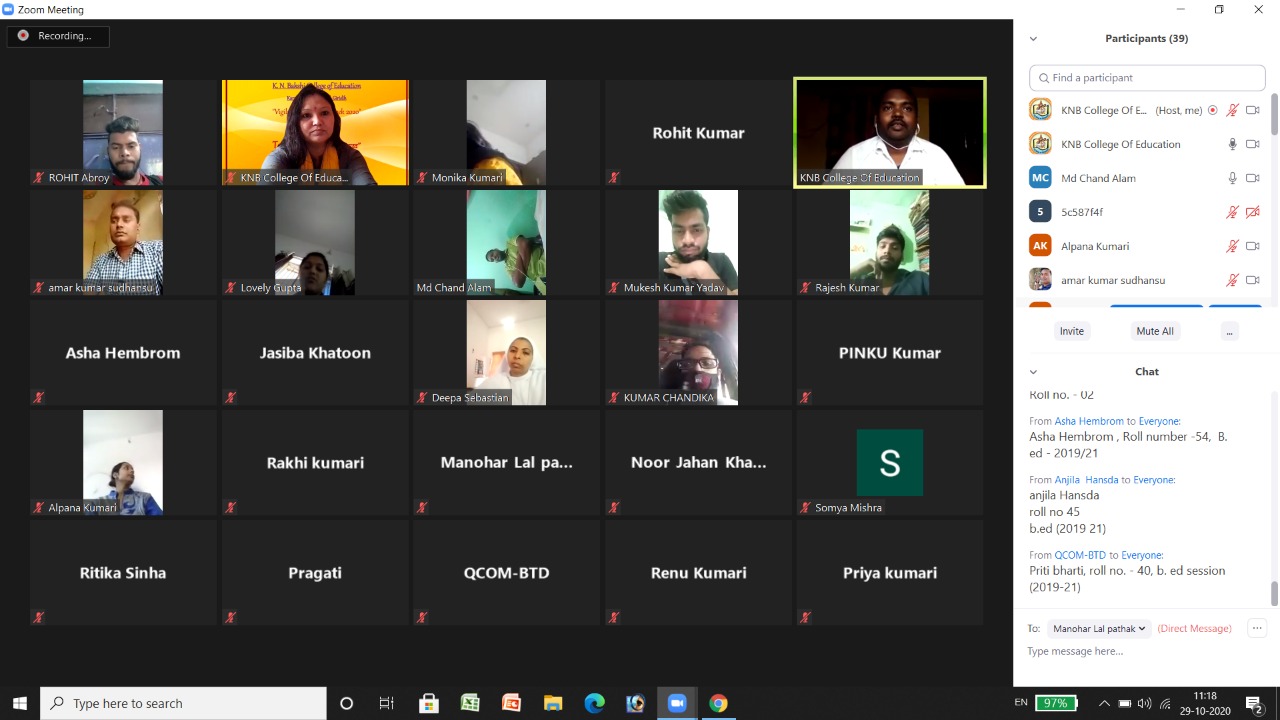The image size is (1280, 720).
Task: Click the video camera icon for Md Chand Alam
Action: pyautogui.click(x=1252, y=178)
